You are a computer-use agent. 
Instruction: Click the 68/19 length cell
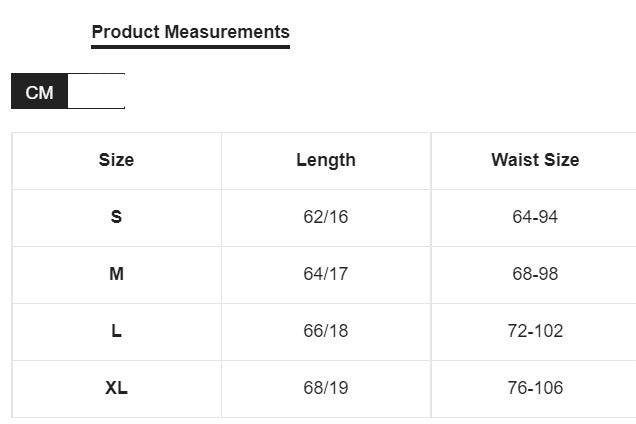(325, 388)
